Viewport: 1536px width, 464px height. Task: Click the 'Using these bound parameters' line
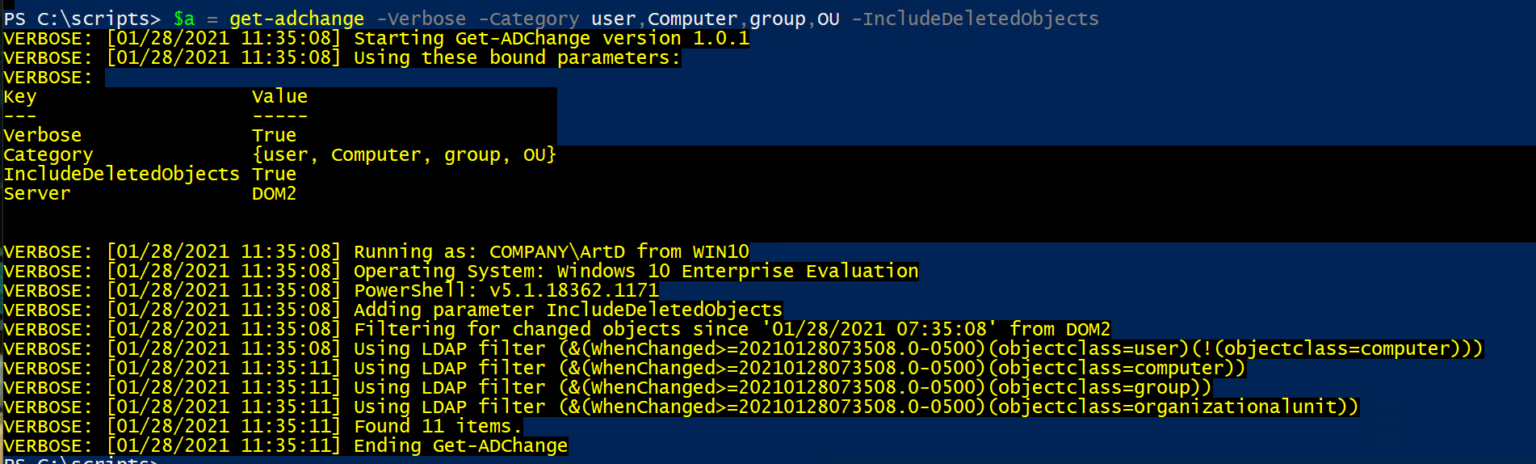click(x=343, y=58)
